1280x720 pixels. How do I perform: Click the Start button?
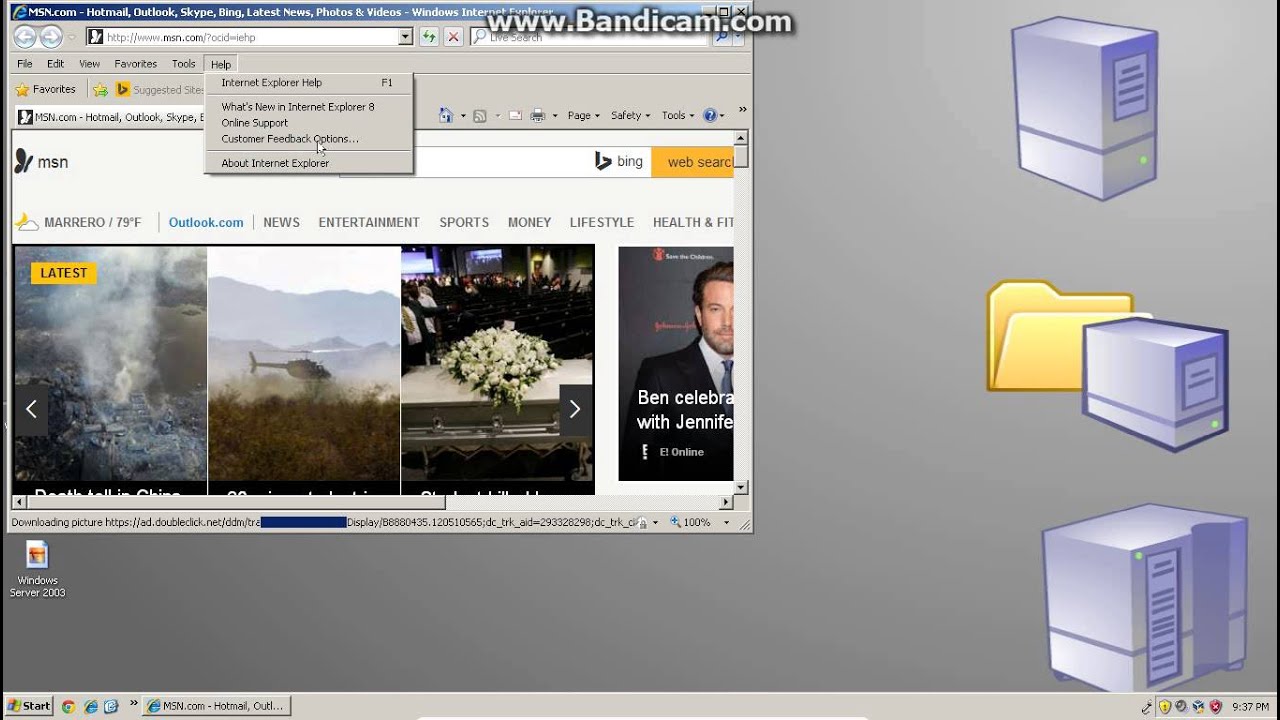[28, 706]
